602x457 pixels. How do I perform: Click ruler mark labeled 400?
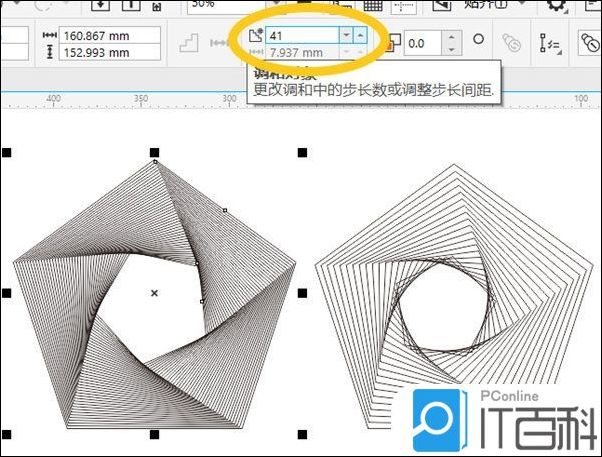pyautogui.click(x=53, y=98)
